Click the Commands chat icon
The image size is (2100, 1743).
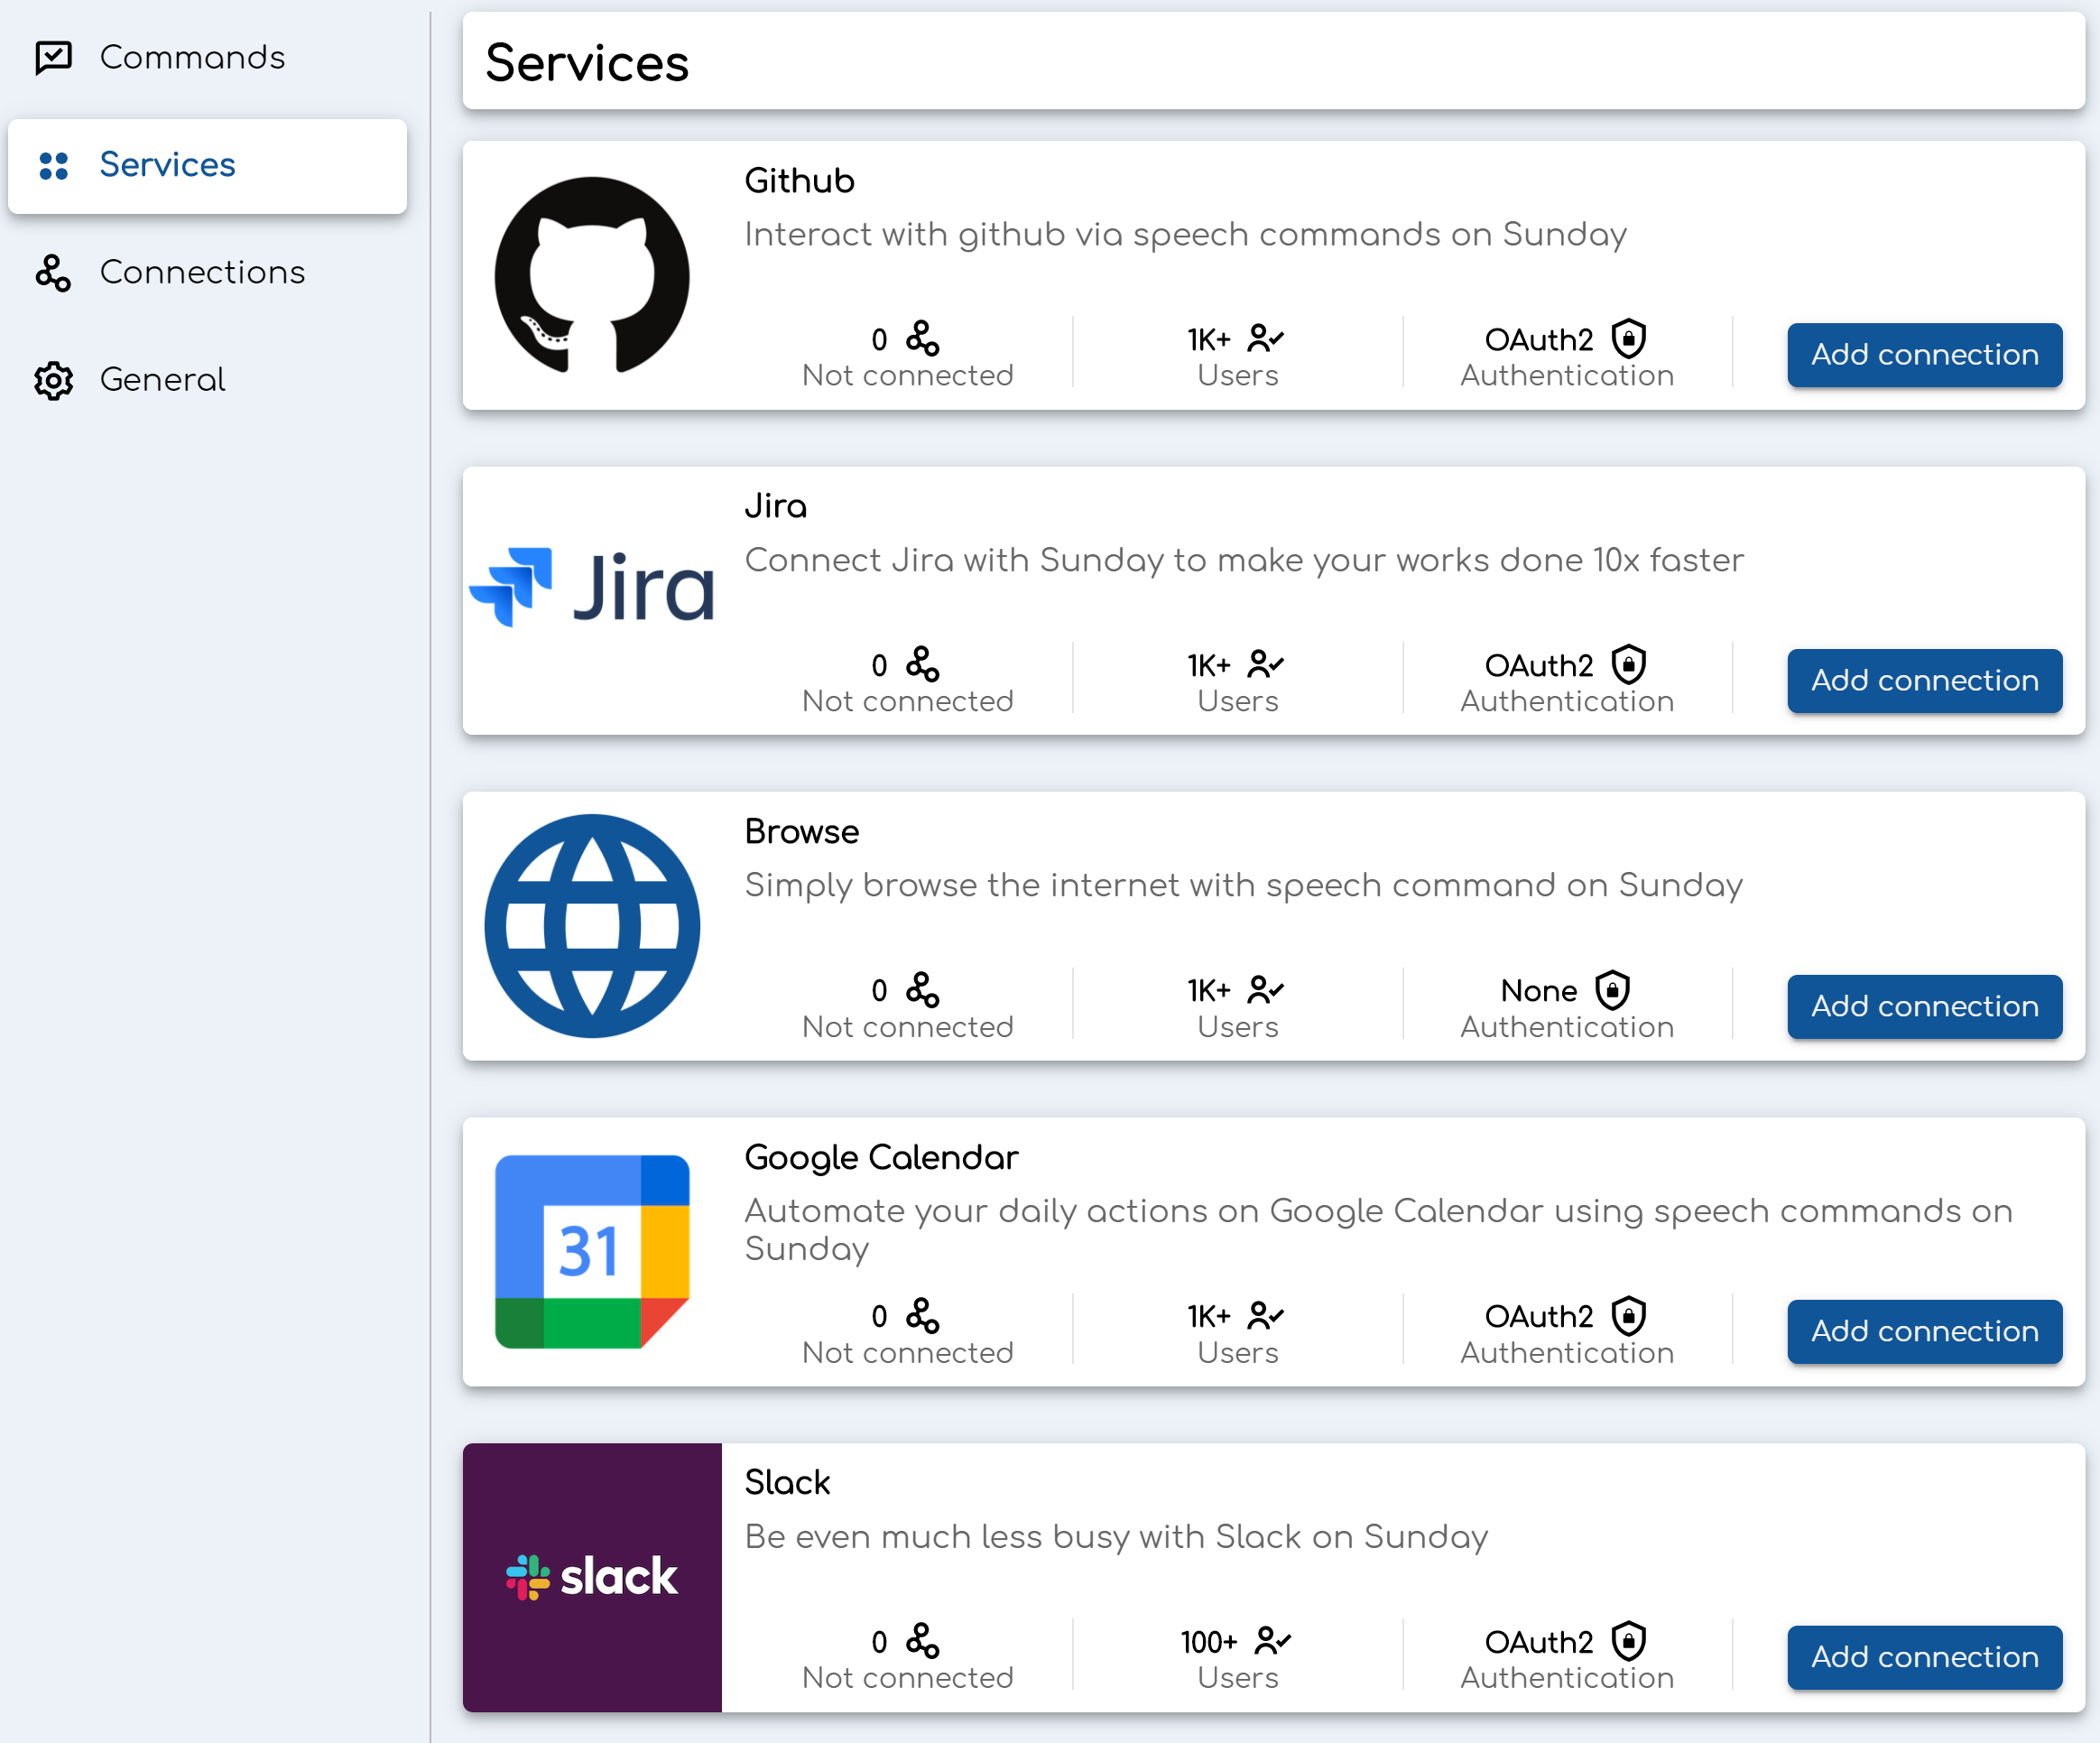tap(54, 57)
